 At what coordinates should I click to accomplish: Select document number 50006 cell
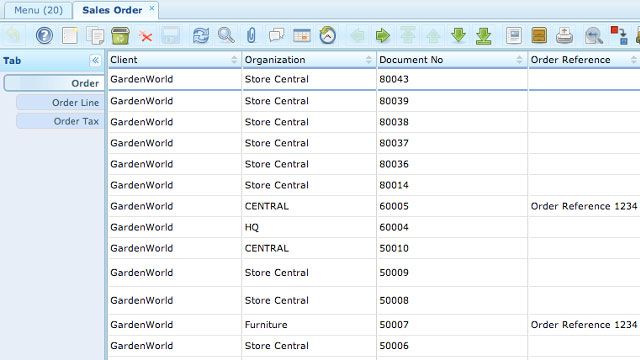(452, 346)
